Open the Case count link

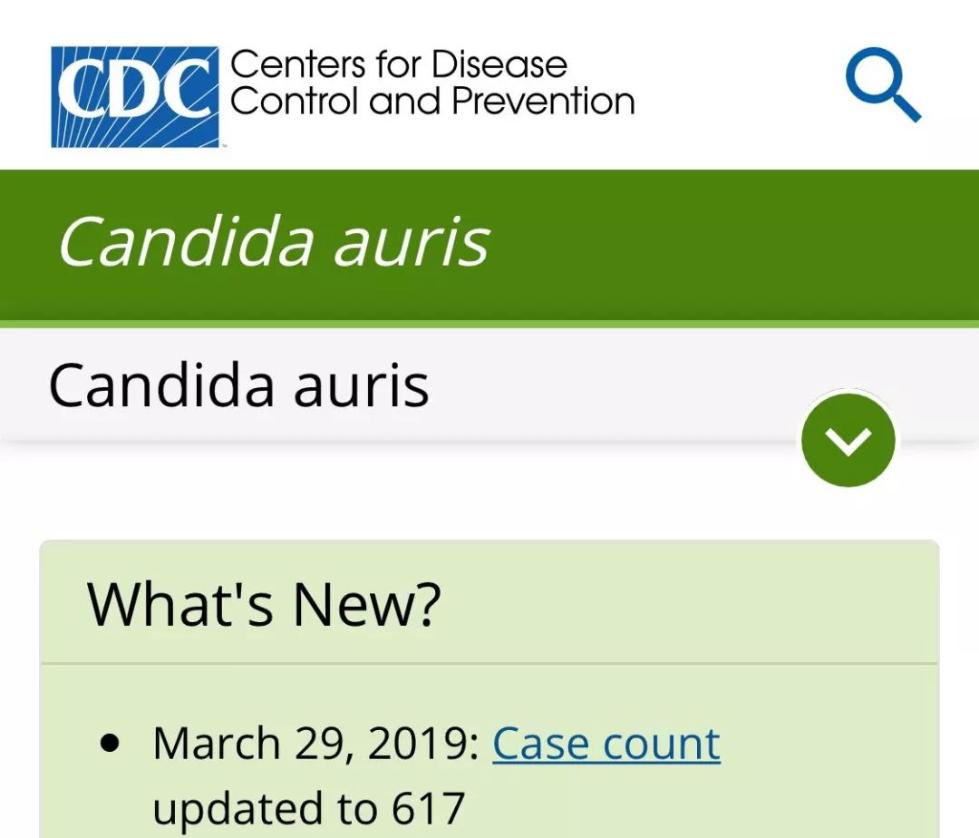pyautogui.click(x=606, y=744)
